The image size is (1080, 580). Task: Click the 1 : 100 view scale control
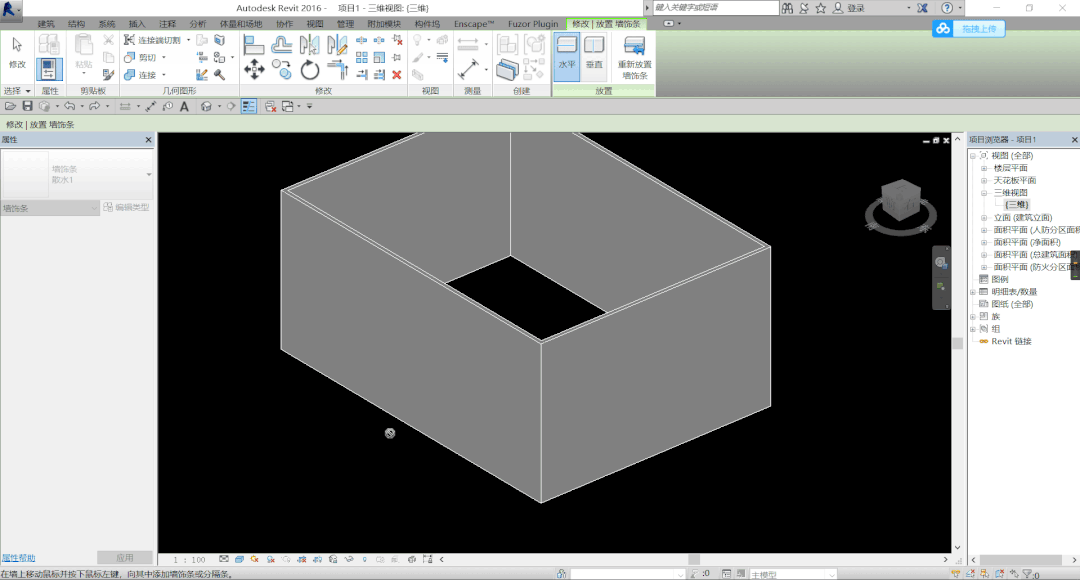[189, 560]
